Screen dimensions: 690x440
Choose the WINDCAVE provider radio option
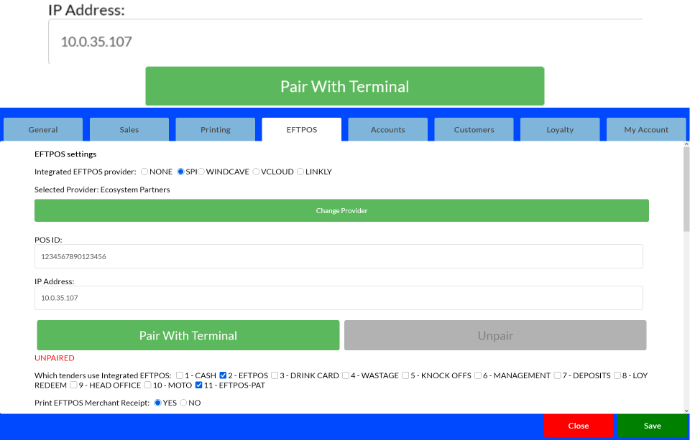click(x=201, y=172)
